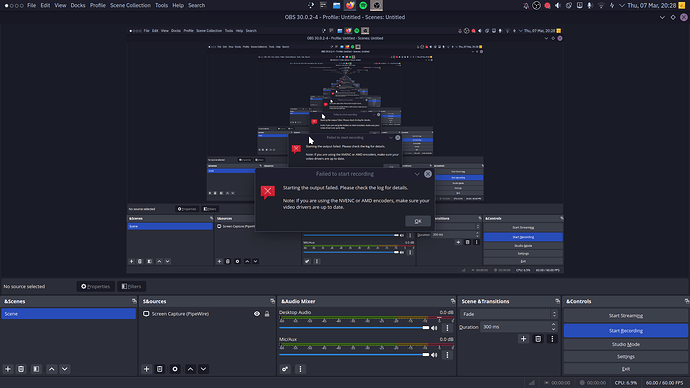Open scene filters icon in Scenes panel
690x388 pixels.
coord(36,369)
